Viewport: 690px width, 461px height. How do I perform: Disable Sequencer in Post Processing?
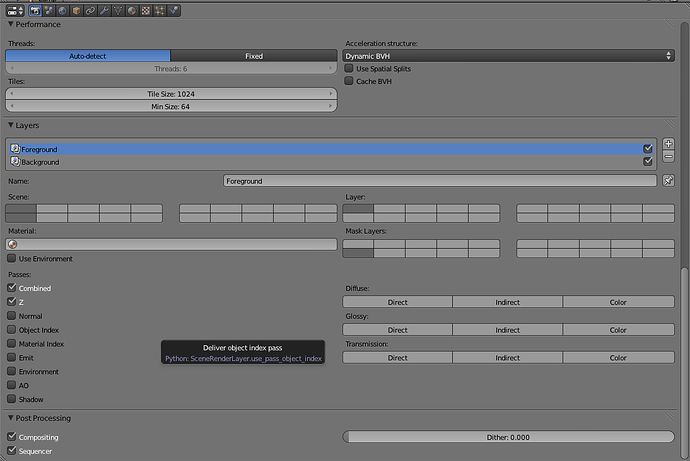[12, 451]
